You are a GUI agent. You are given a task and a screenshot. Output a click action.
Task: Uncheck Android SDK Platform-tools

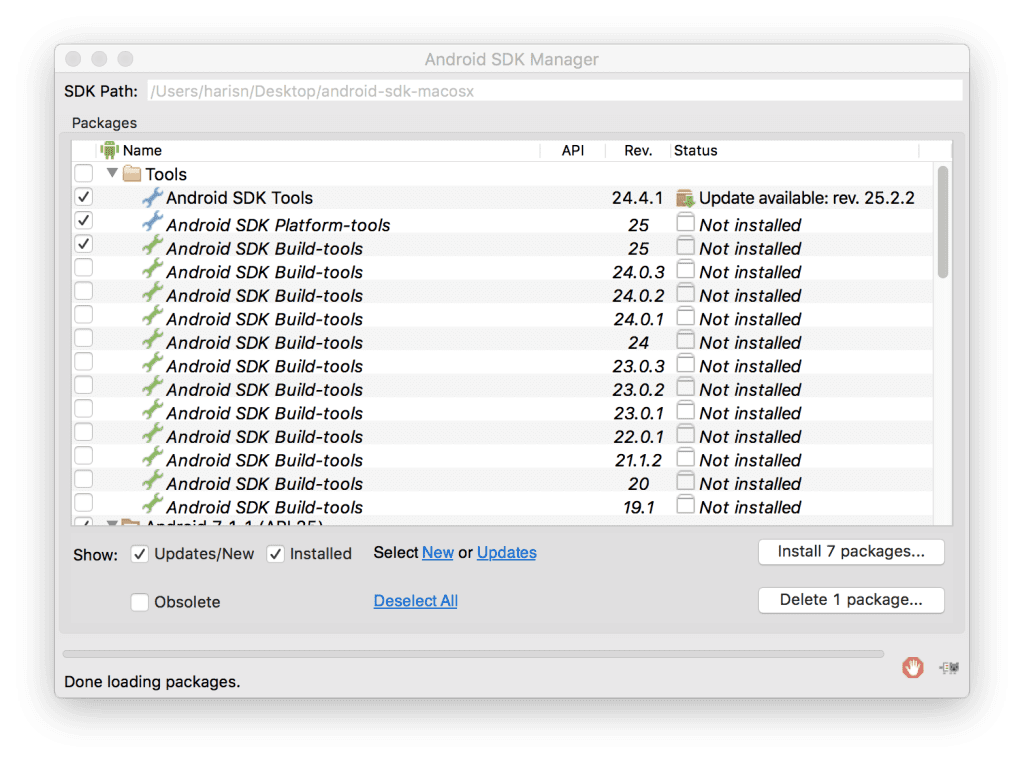coord(83,220)
